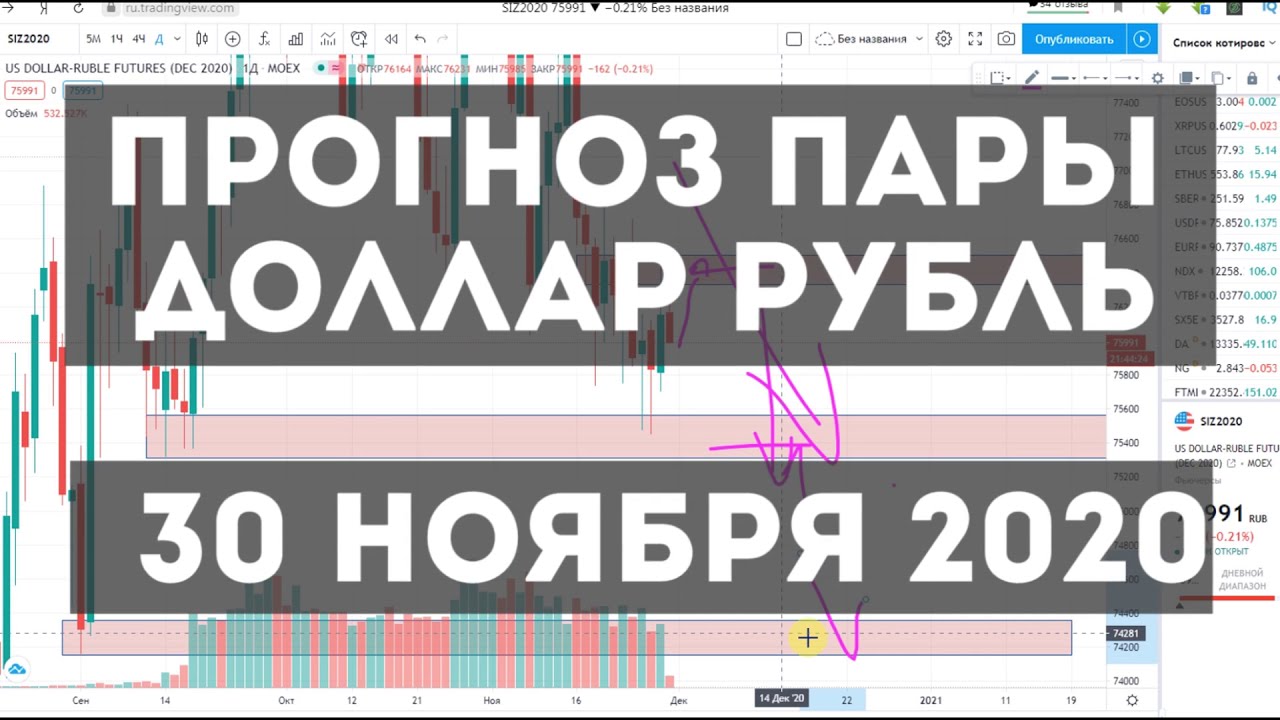
Task: Click the cloud icon at bottom left of chart
Action: [16, 668]
